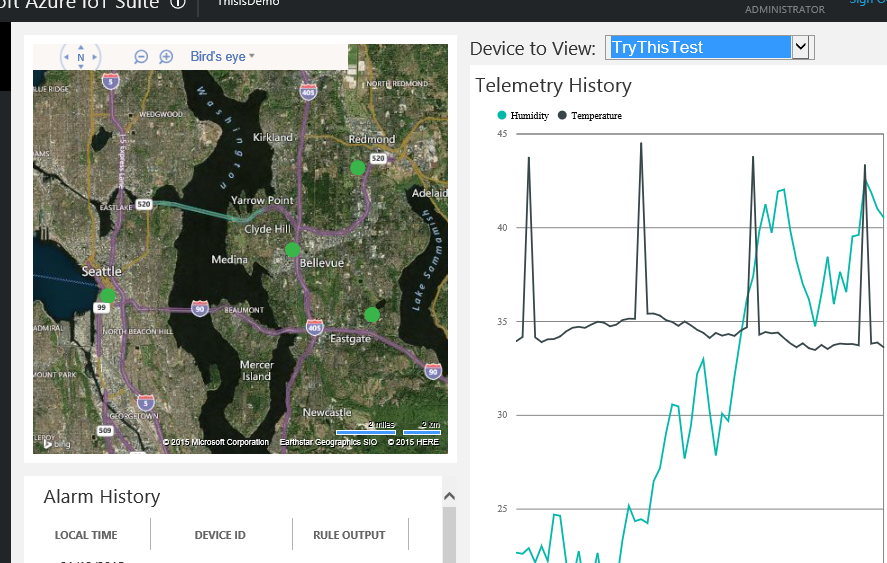
Task: Click the LOCAL TIME column header
Action: point(86,535)
